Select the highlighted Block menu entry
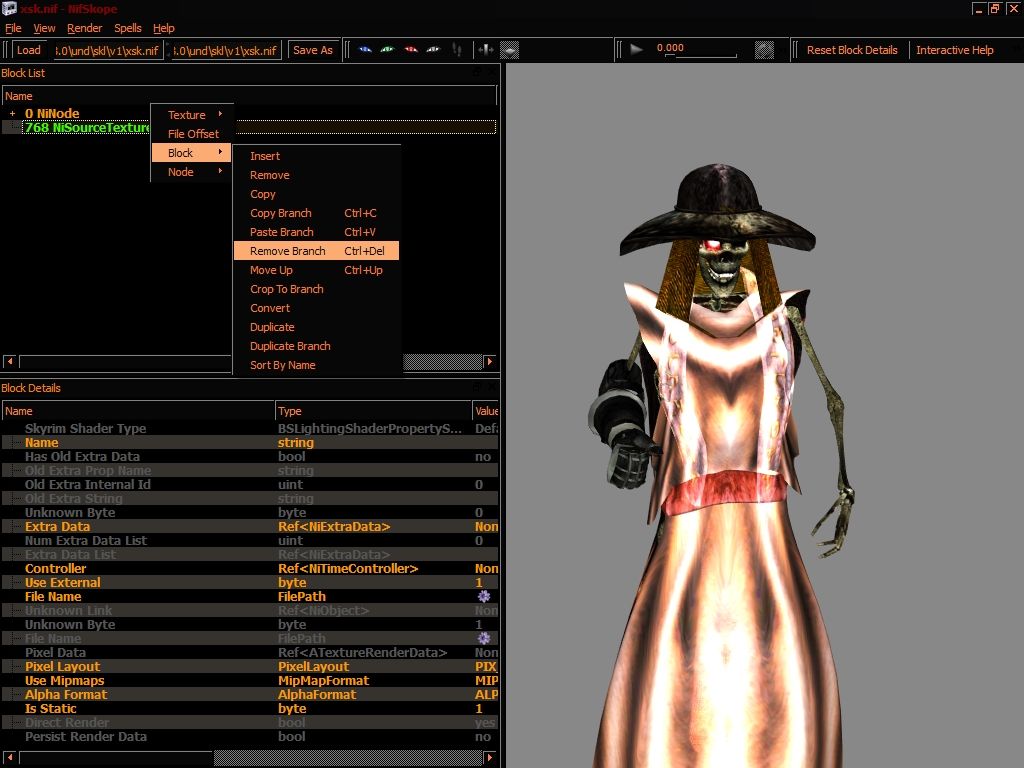 click(x=192, y=153)
